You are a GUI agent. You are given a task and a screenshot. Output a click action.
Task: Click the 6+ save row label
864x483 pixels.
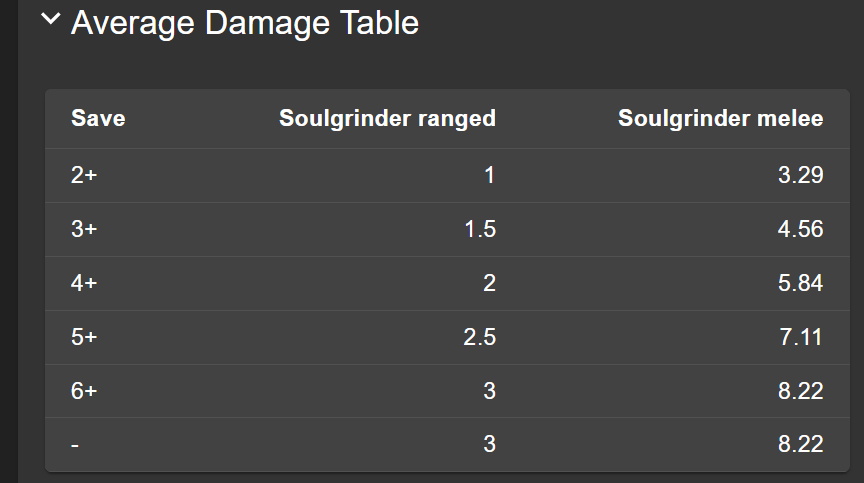(84, 391)
